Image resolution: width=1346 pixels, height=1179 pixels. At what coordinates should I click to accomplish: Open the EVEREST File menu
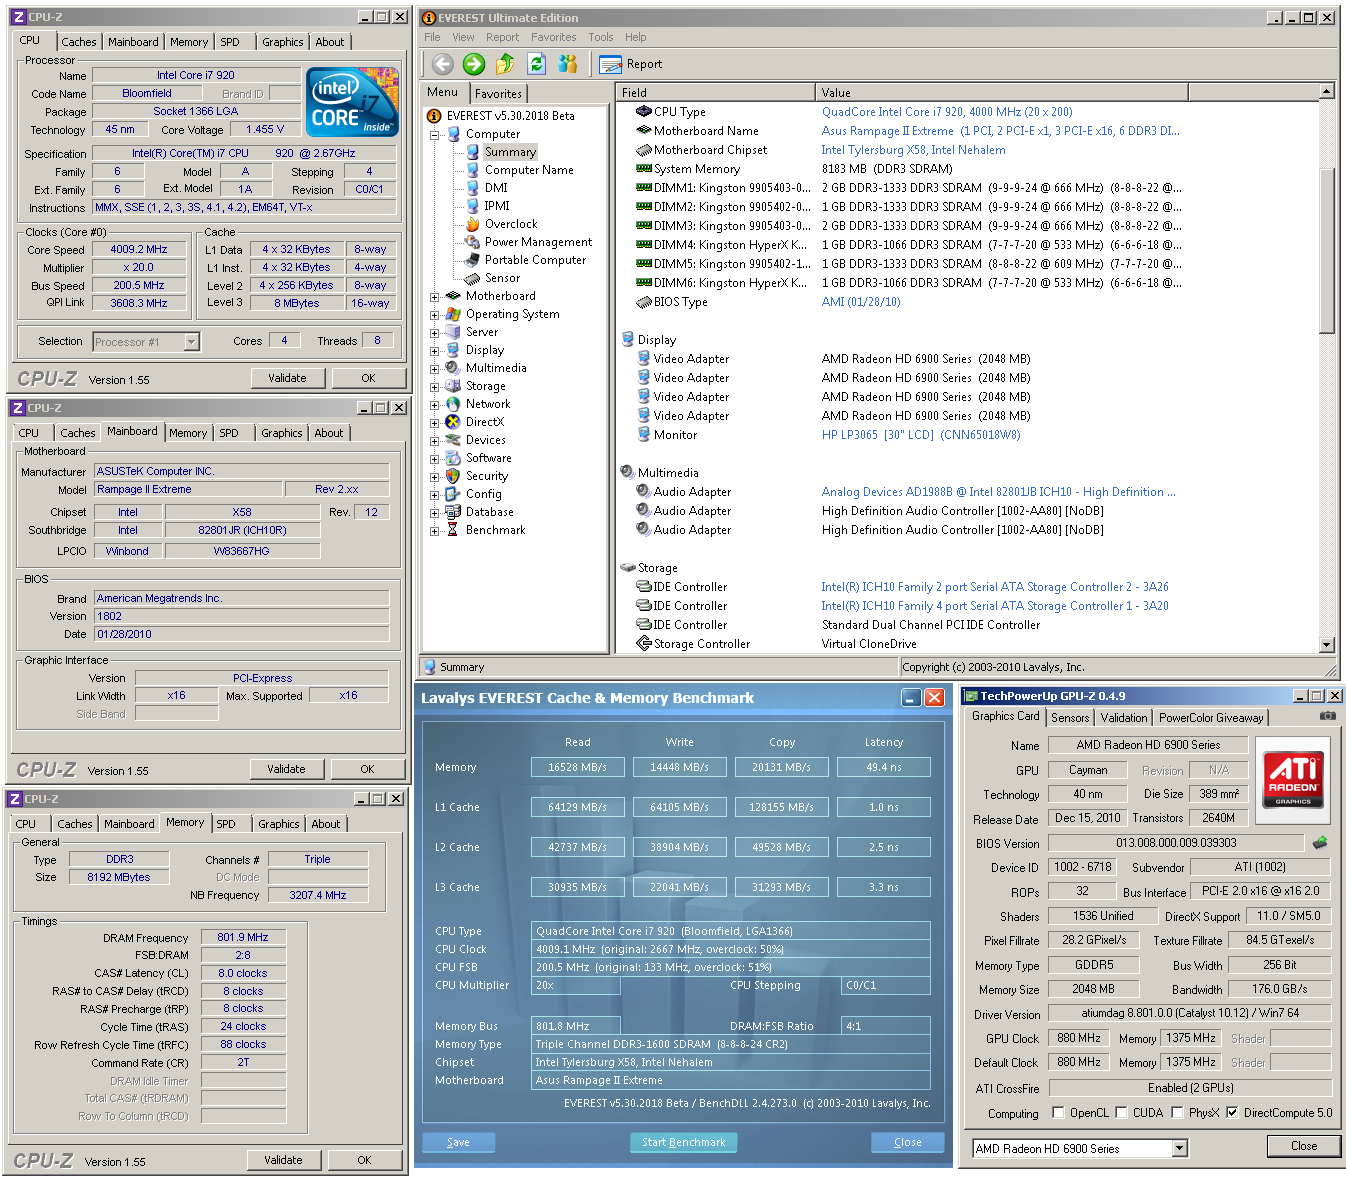point(432,37)
